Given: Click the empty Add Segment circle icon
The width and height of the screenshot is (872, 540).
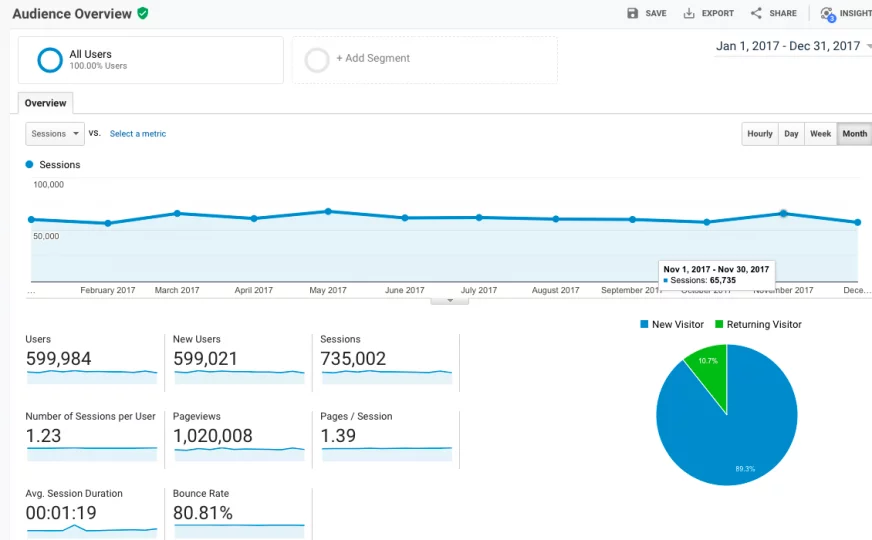Looking at the screenshot, I should tap(317, 60).
